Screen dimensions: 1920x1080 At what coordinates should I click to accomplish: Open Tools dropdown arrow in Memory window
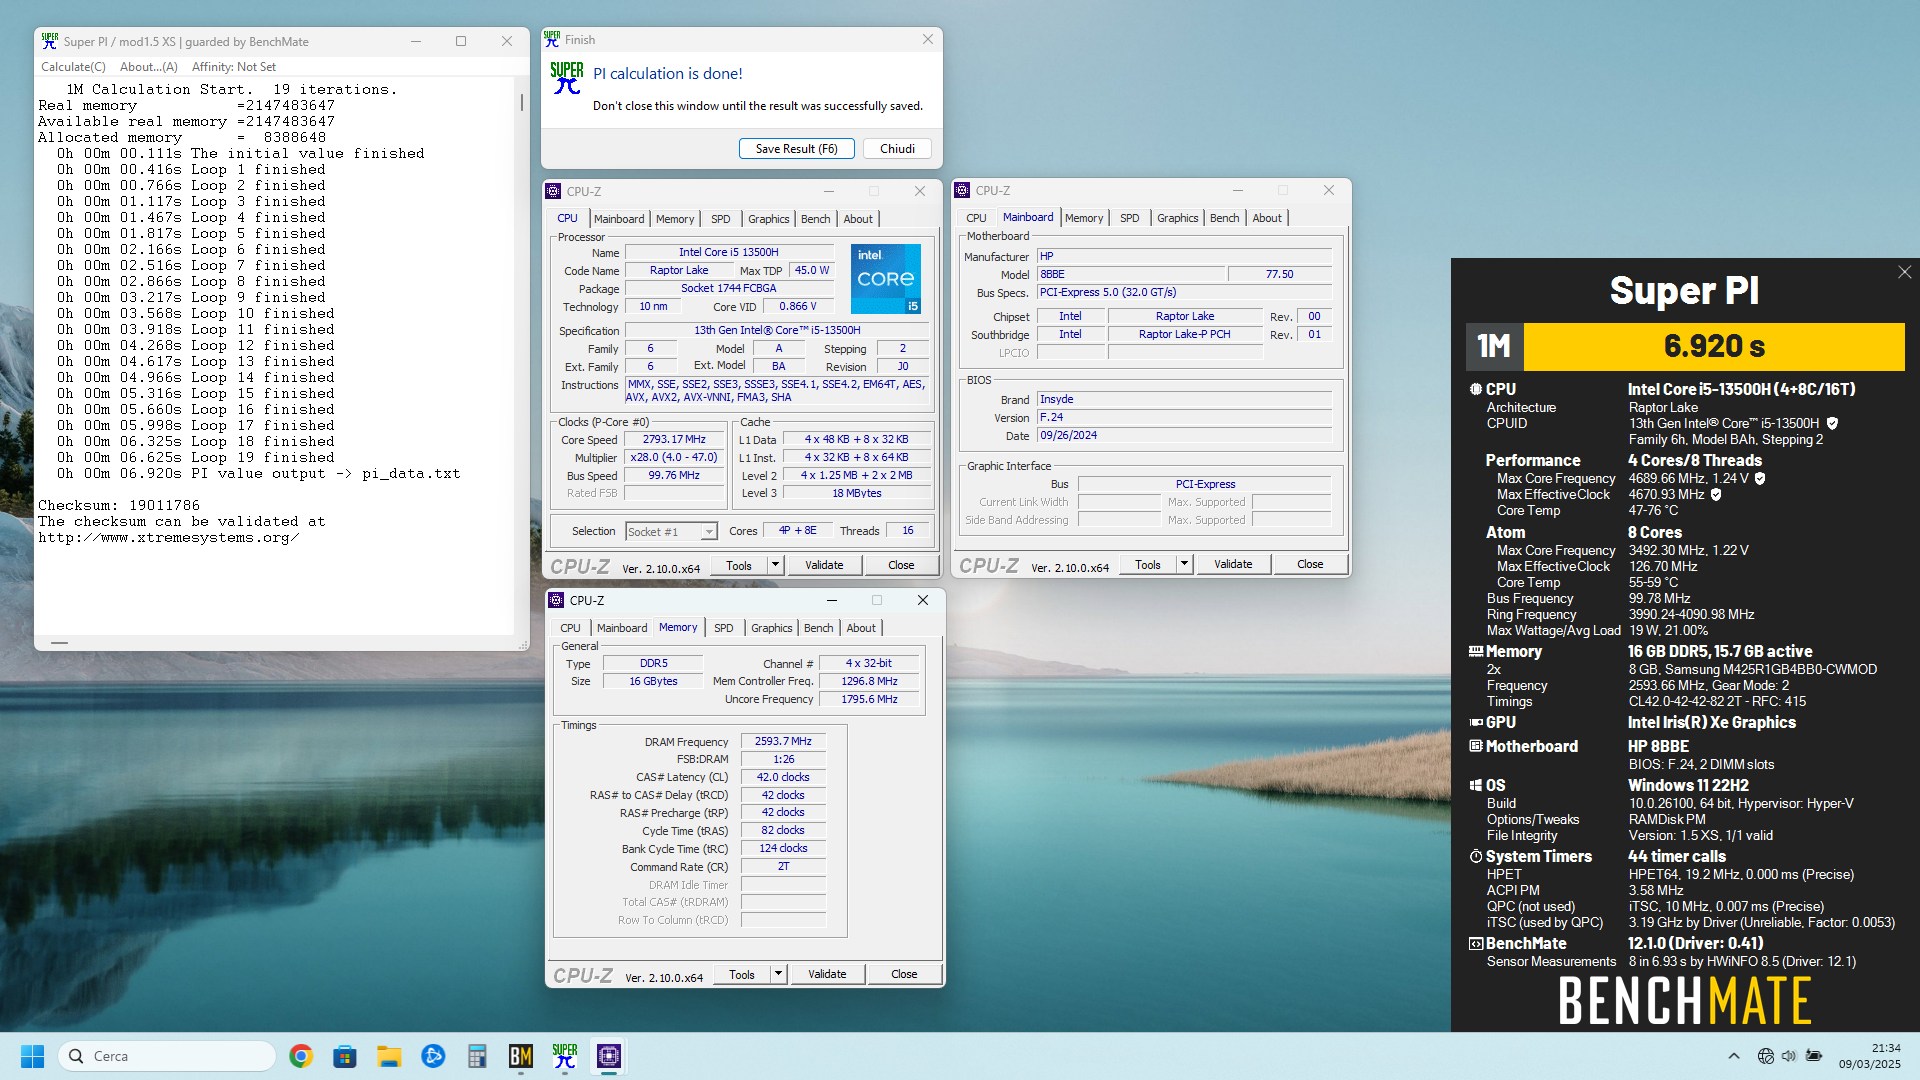(x=777, y=974)
